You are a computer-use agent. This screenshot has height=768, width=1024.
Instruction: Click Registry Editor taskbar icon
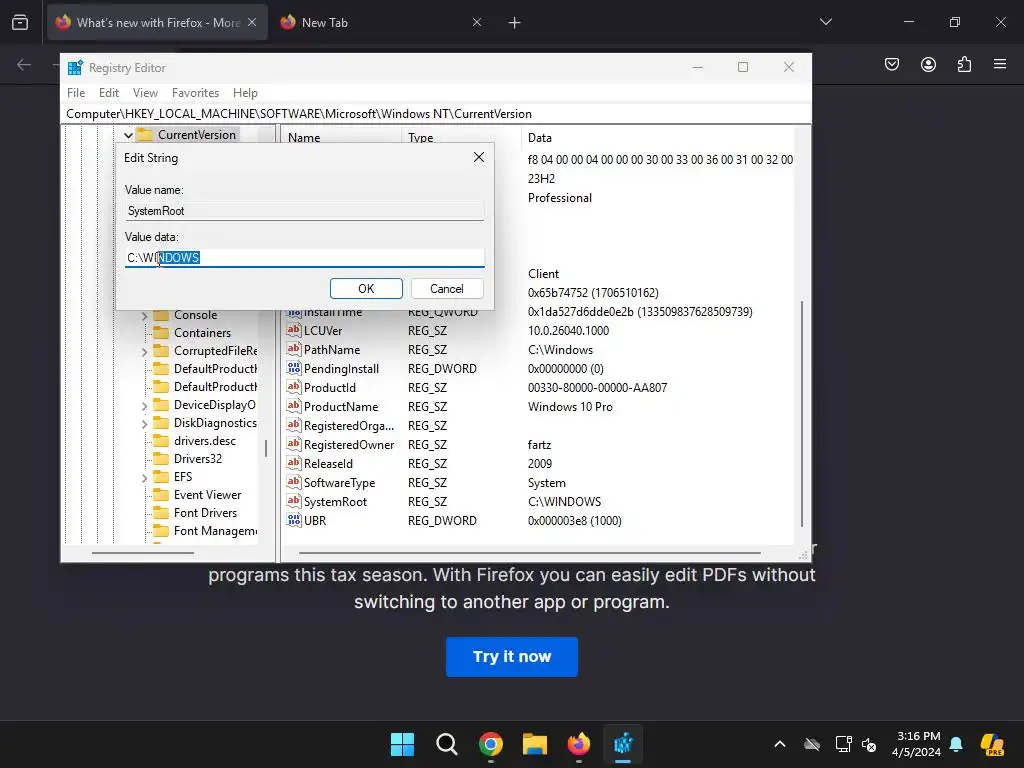[x=623, y=744]
